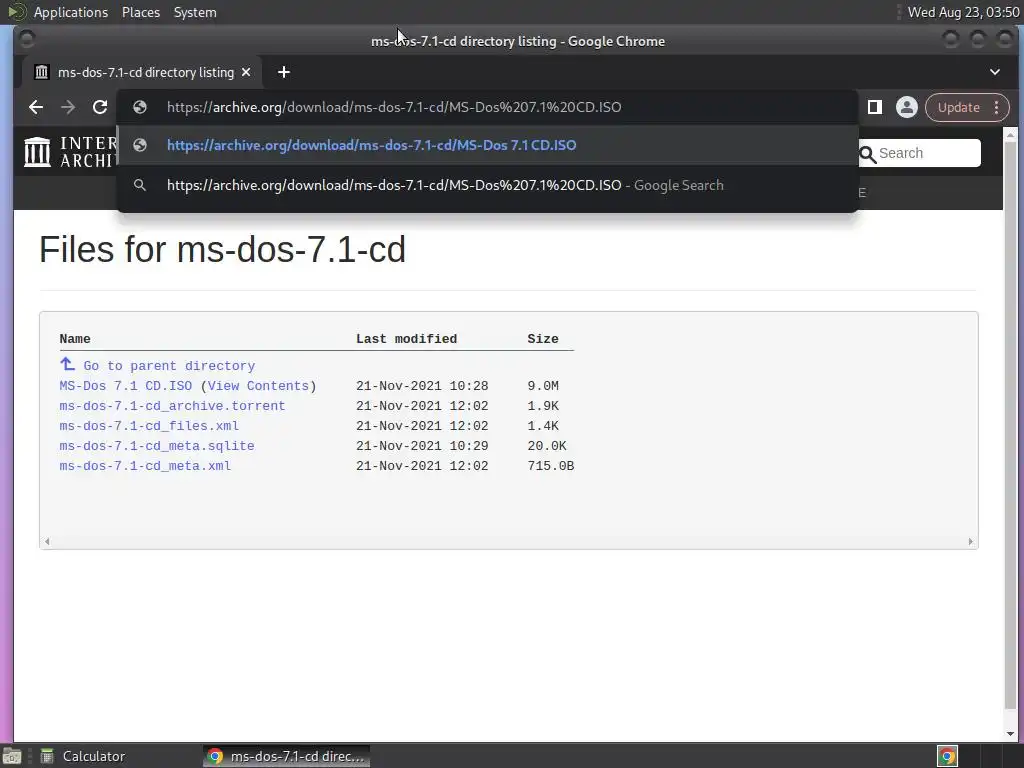Click the Chrome icon in workspace switcher
Image resolution: width=1024 pixels, height=768 pixels.
coord(948,756)
